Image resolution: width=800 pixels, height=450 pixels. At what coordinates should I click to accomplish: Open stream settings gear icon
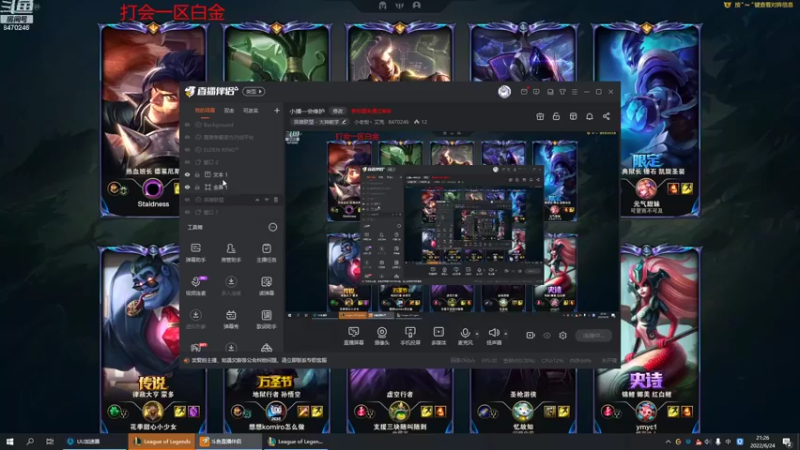[563, 335]
